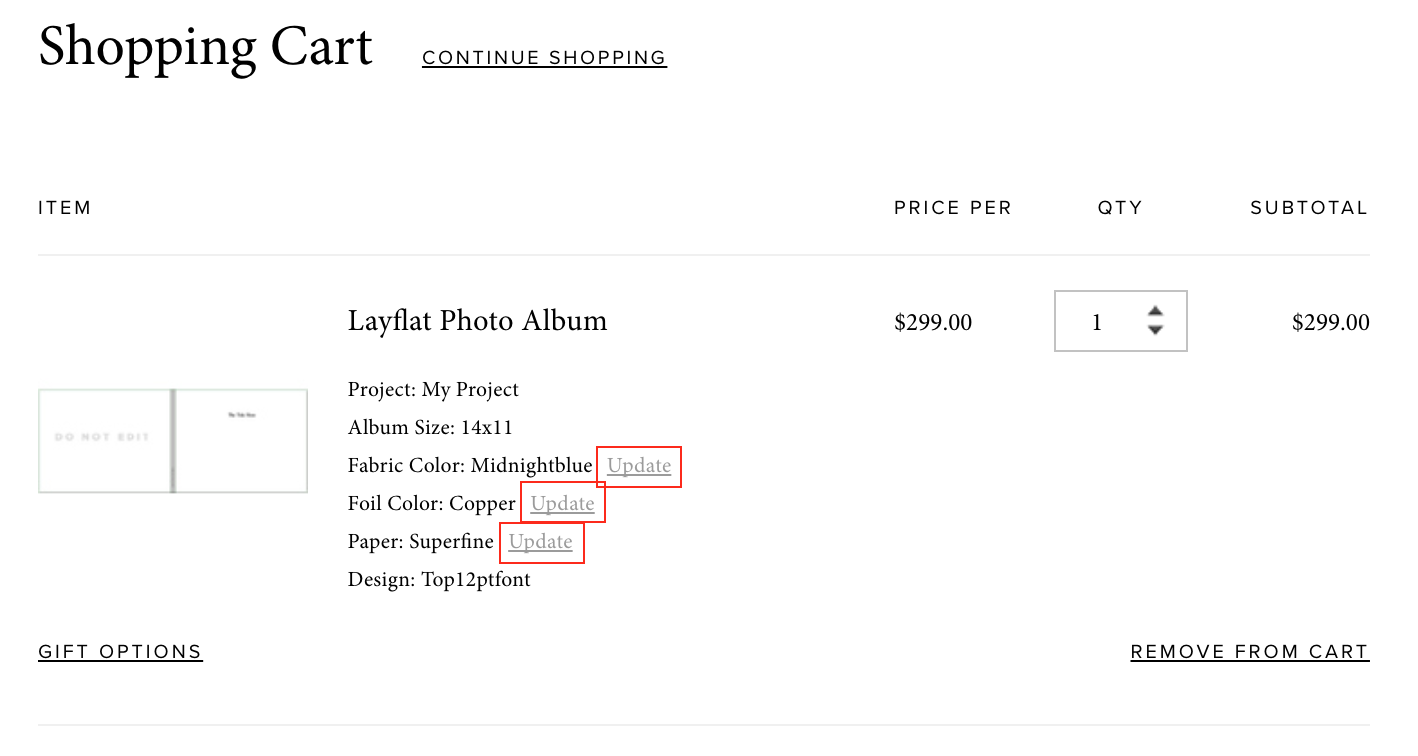Click the Design: Top12ptfont text
The height and width of the screenshot is (756, 1418).
[439, 580]
